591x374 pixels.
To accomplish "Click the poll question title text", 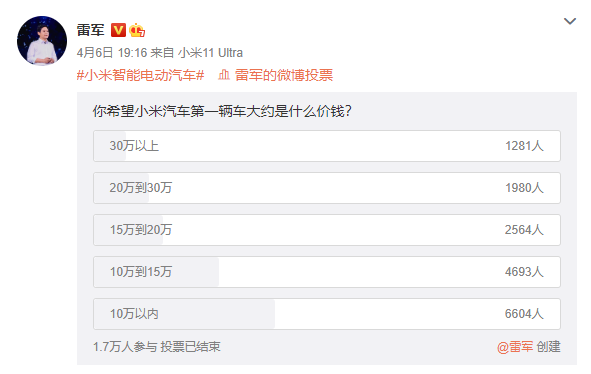I will (x=222, y=111).
